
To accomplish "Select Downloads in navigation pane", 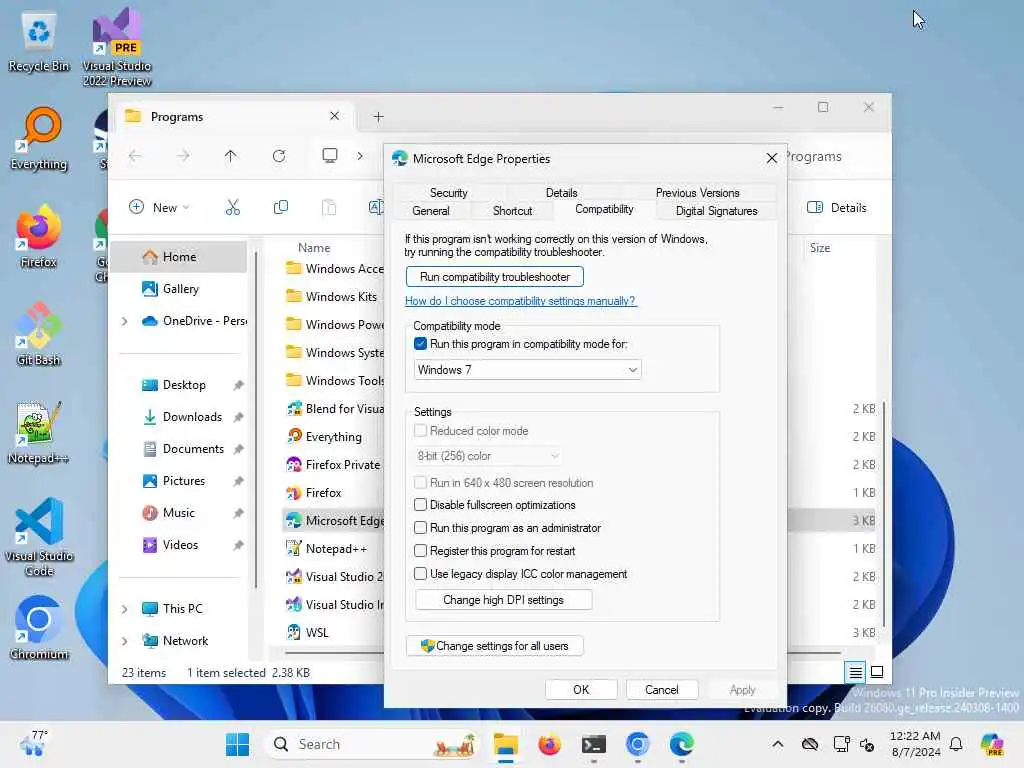I will point(179,417).
